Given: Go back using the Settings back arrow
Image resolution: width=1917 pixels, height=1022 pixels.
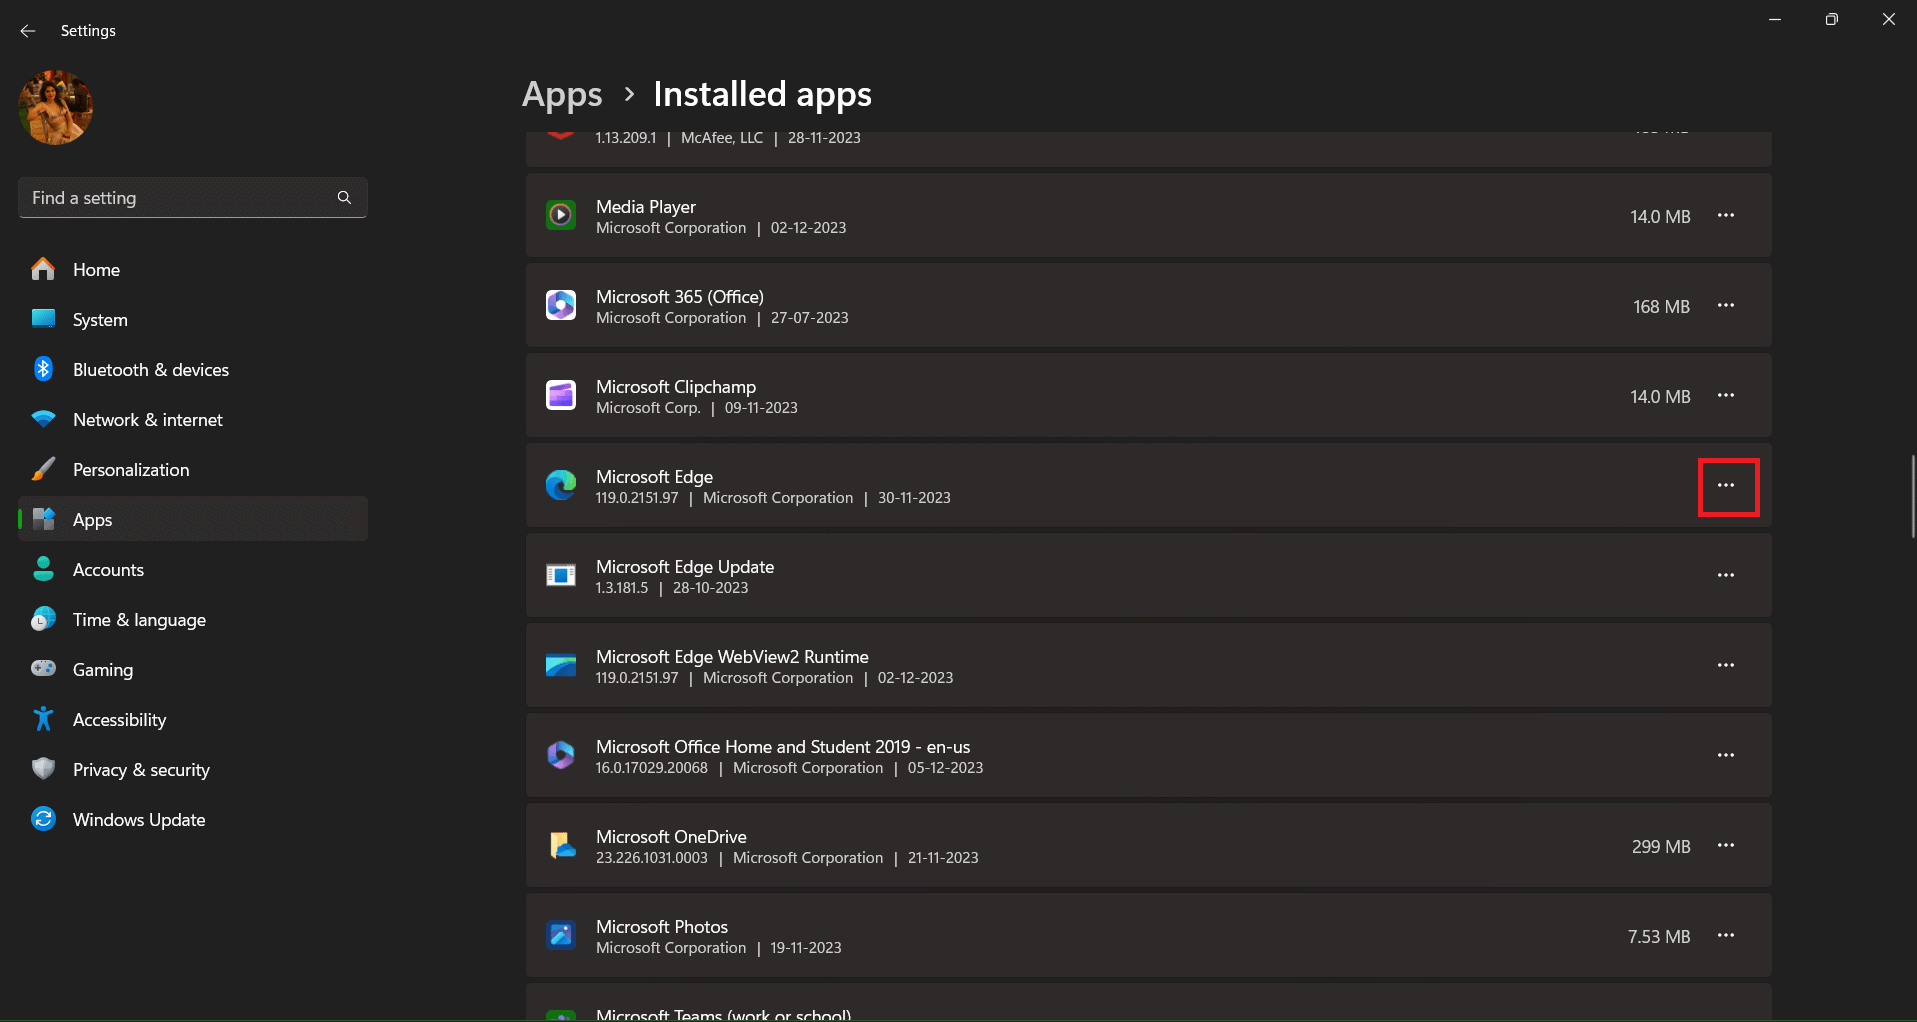Looking at the screenshot, I should [28, 31].
